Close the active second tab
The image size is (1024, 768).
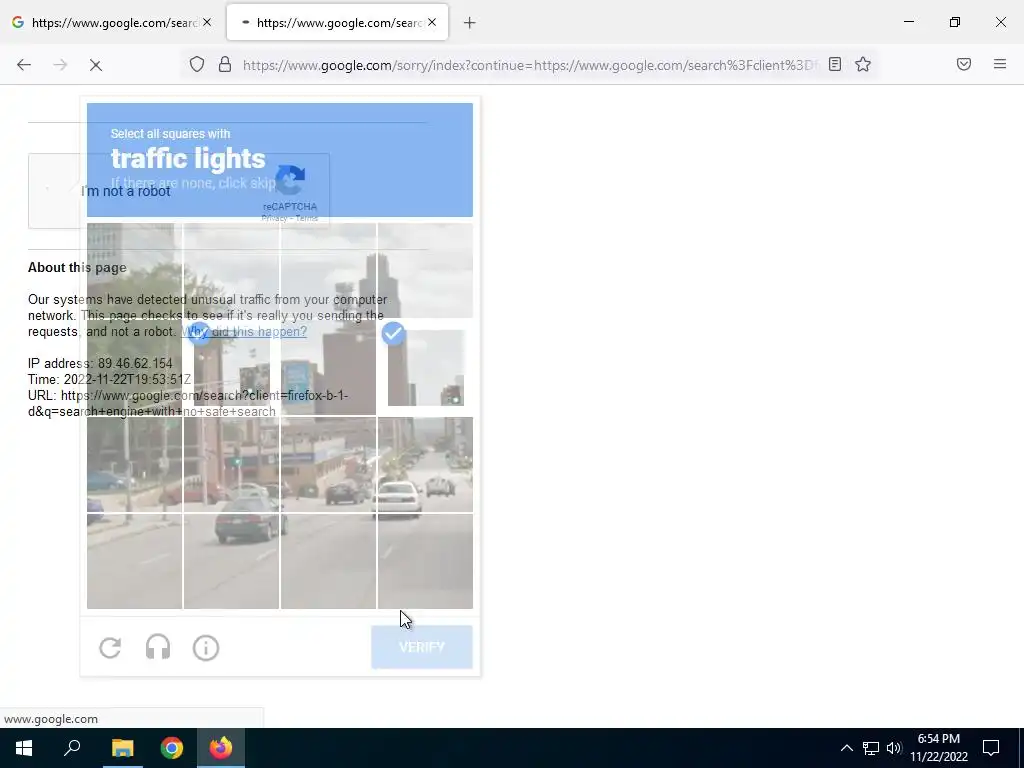pos(432,22)
